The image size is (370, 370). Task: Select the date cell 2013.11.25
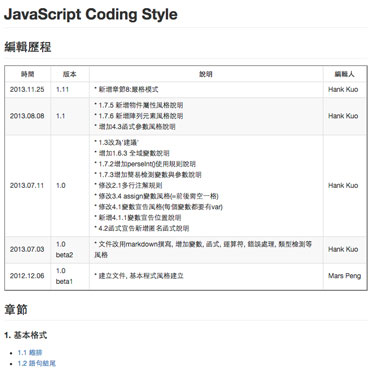tap(27, 89)
